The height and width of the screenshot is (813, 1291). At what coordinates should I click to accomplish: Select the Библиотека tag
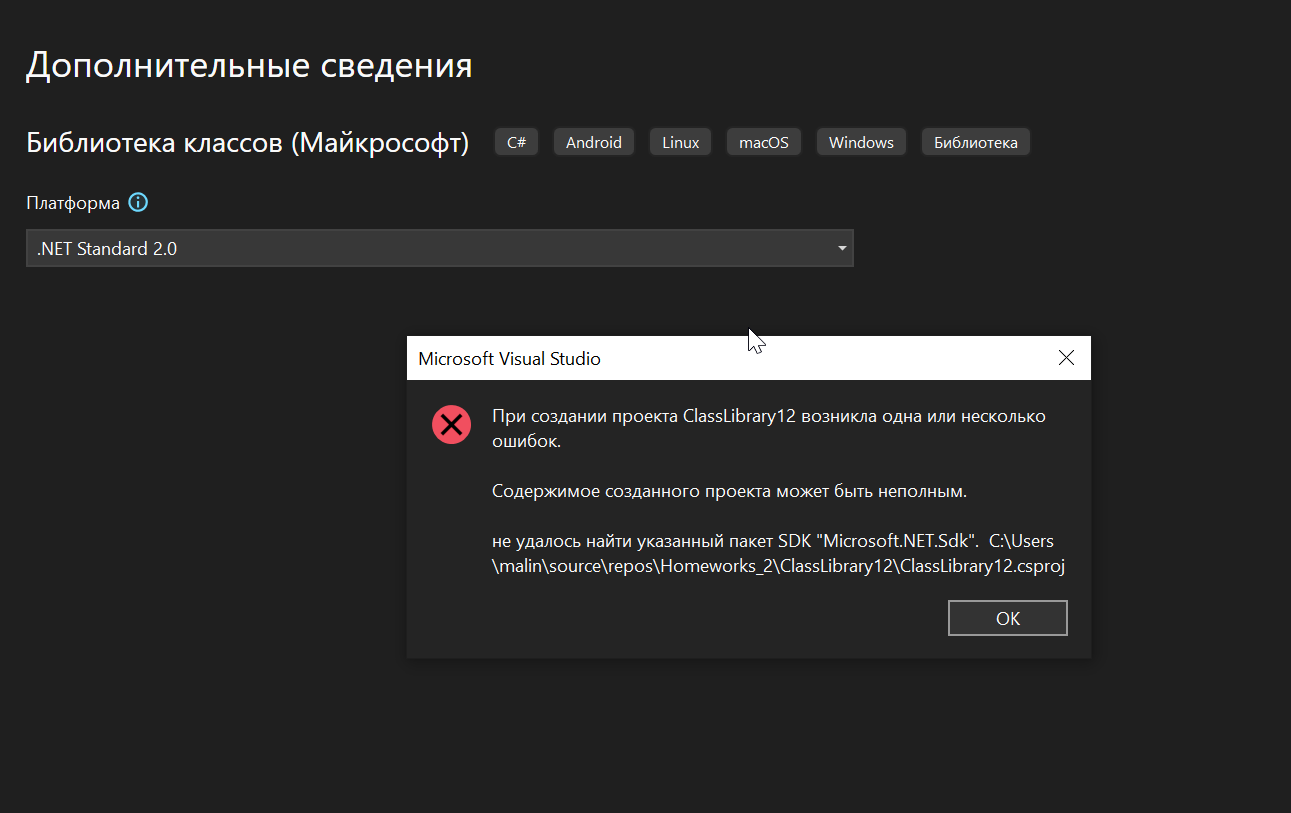976,142
